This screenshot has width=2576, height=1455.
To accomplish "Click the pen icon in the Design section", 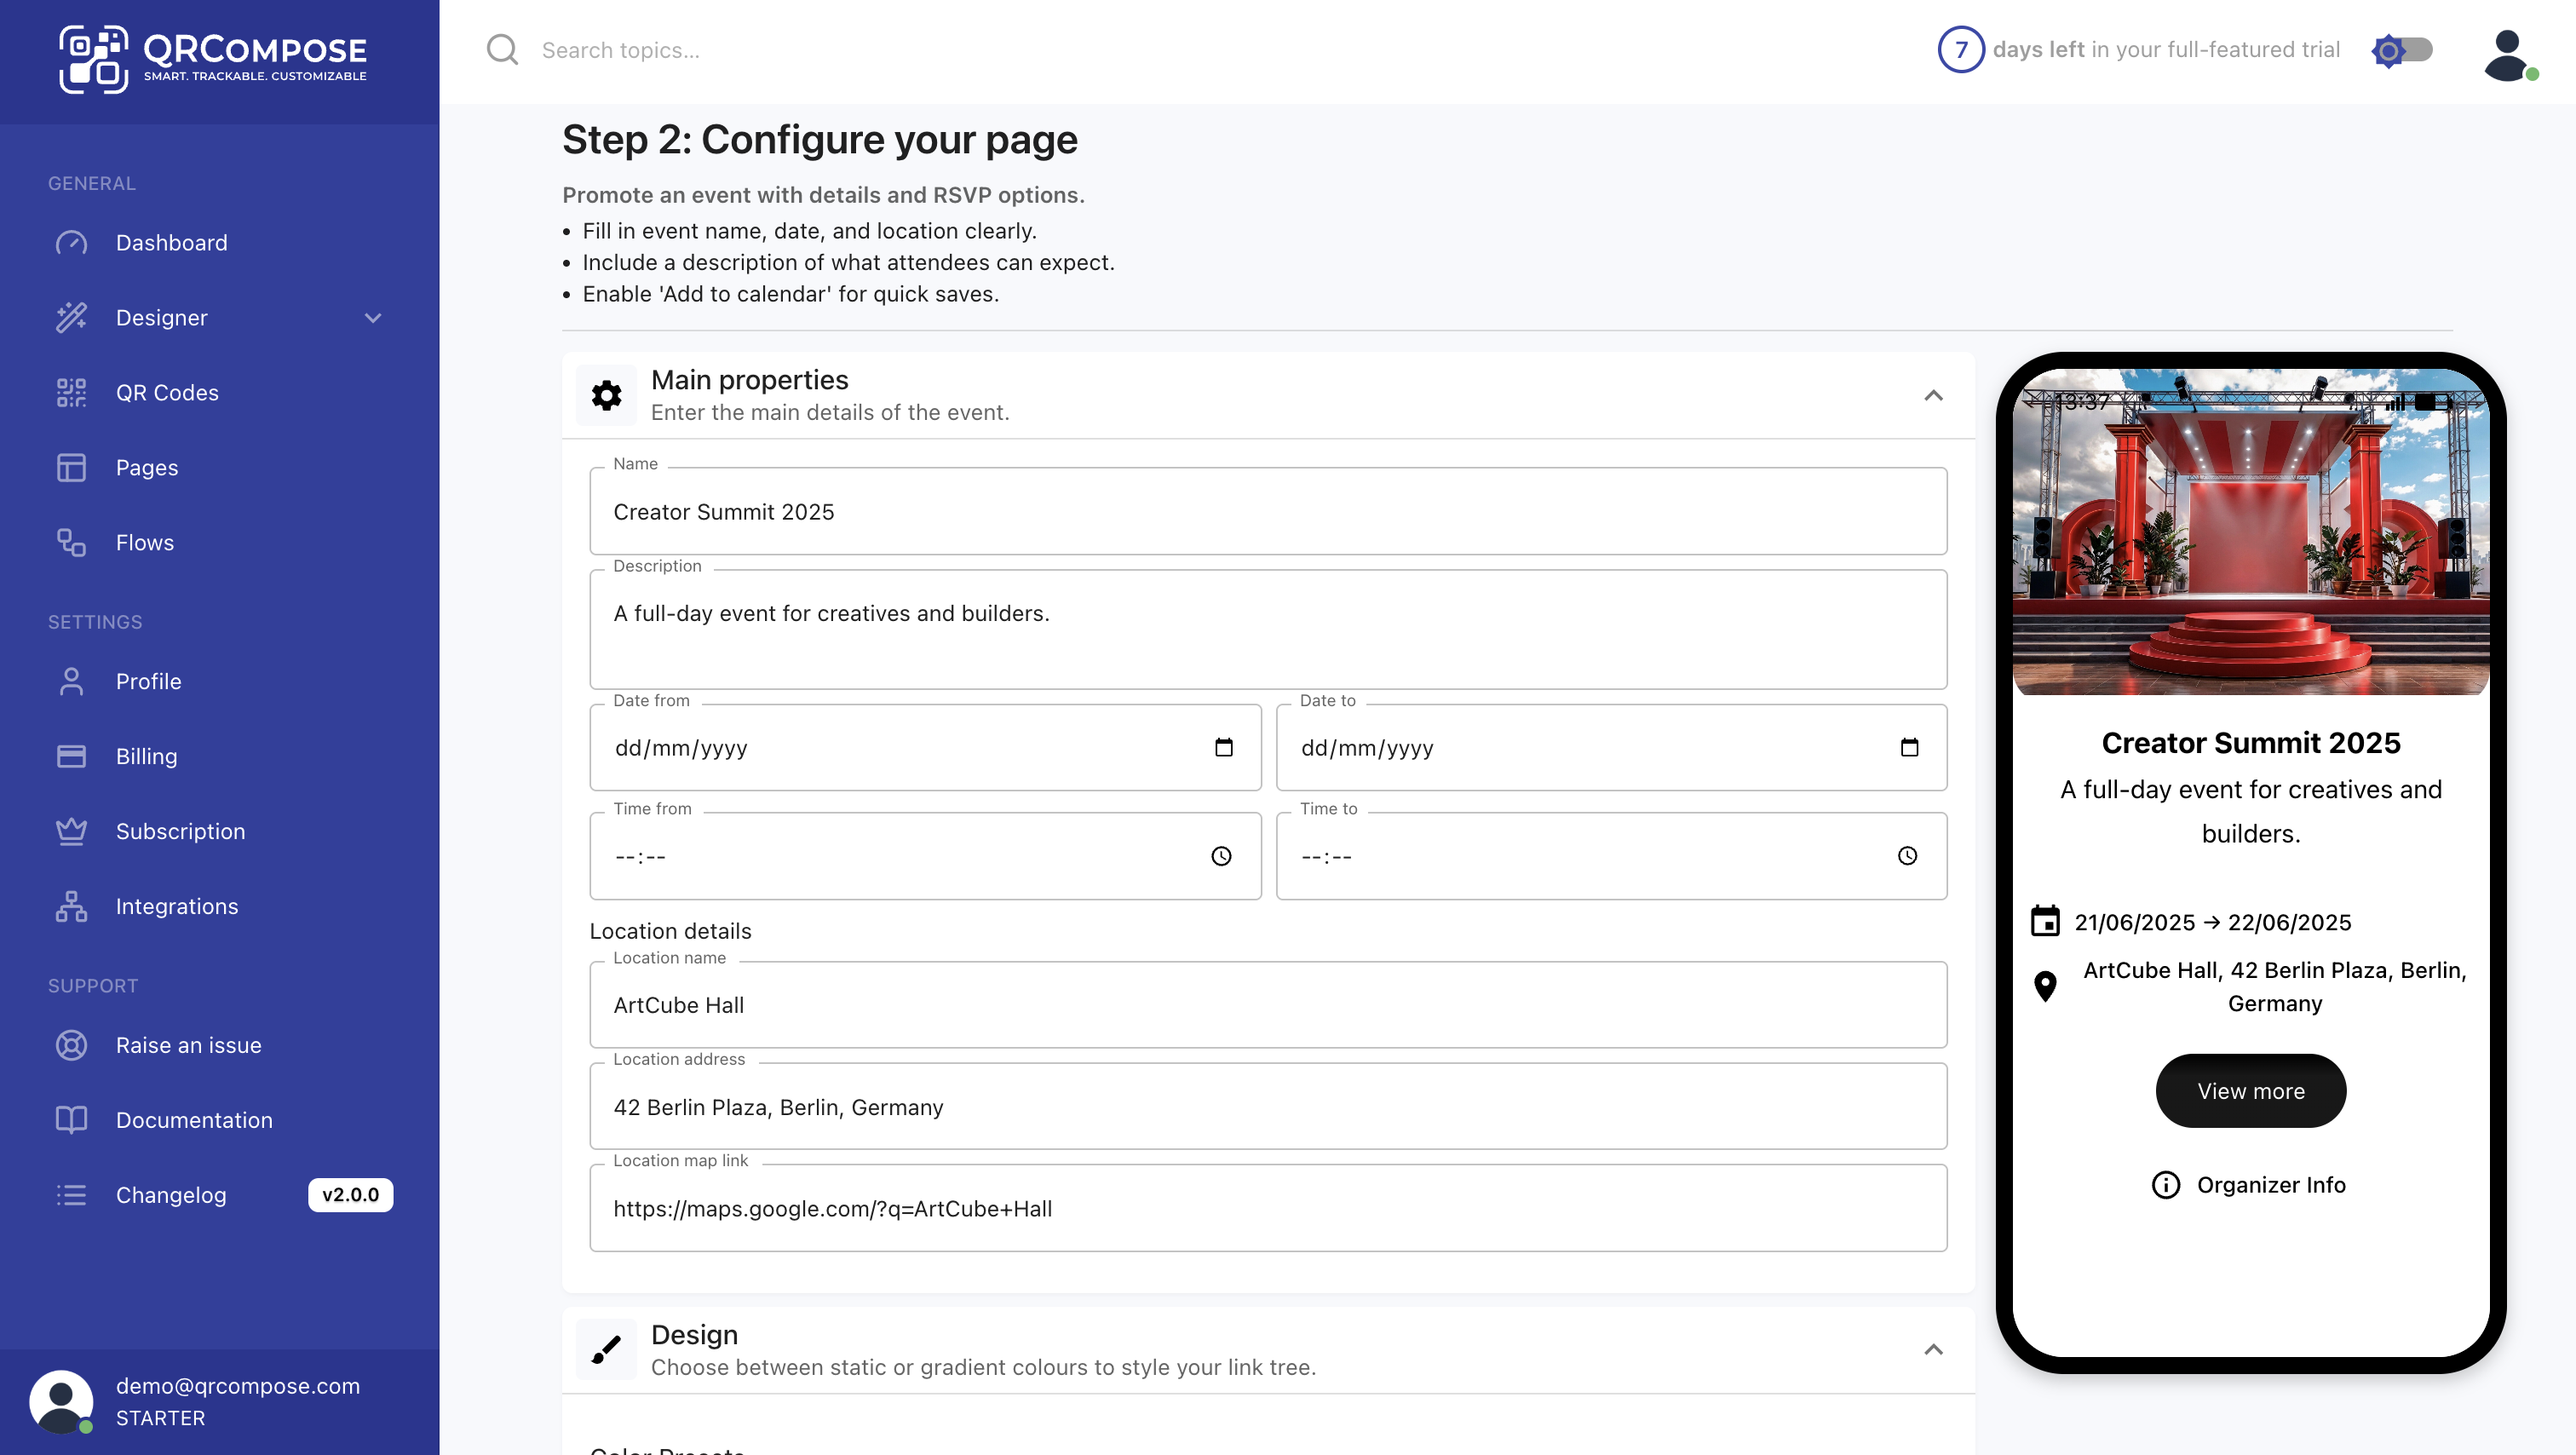I will 607,1348.
